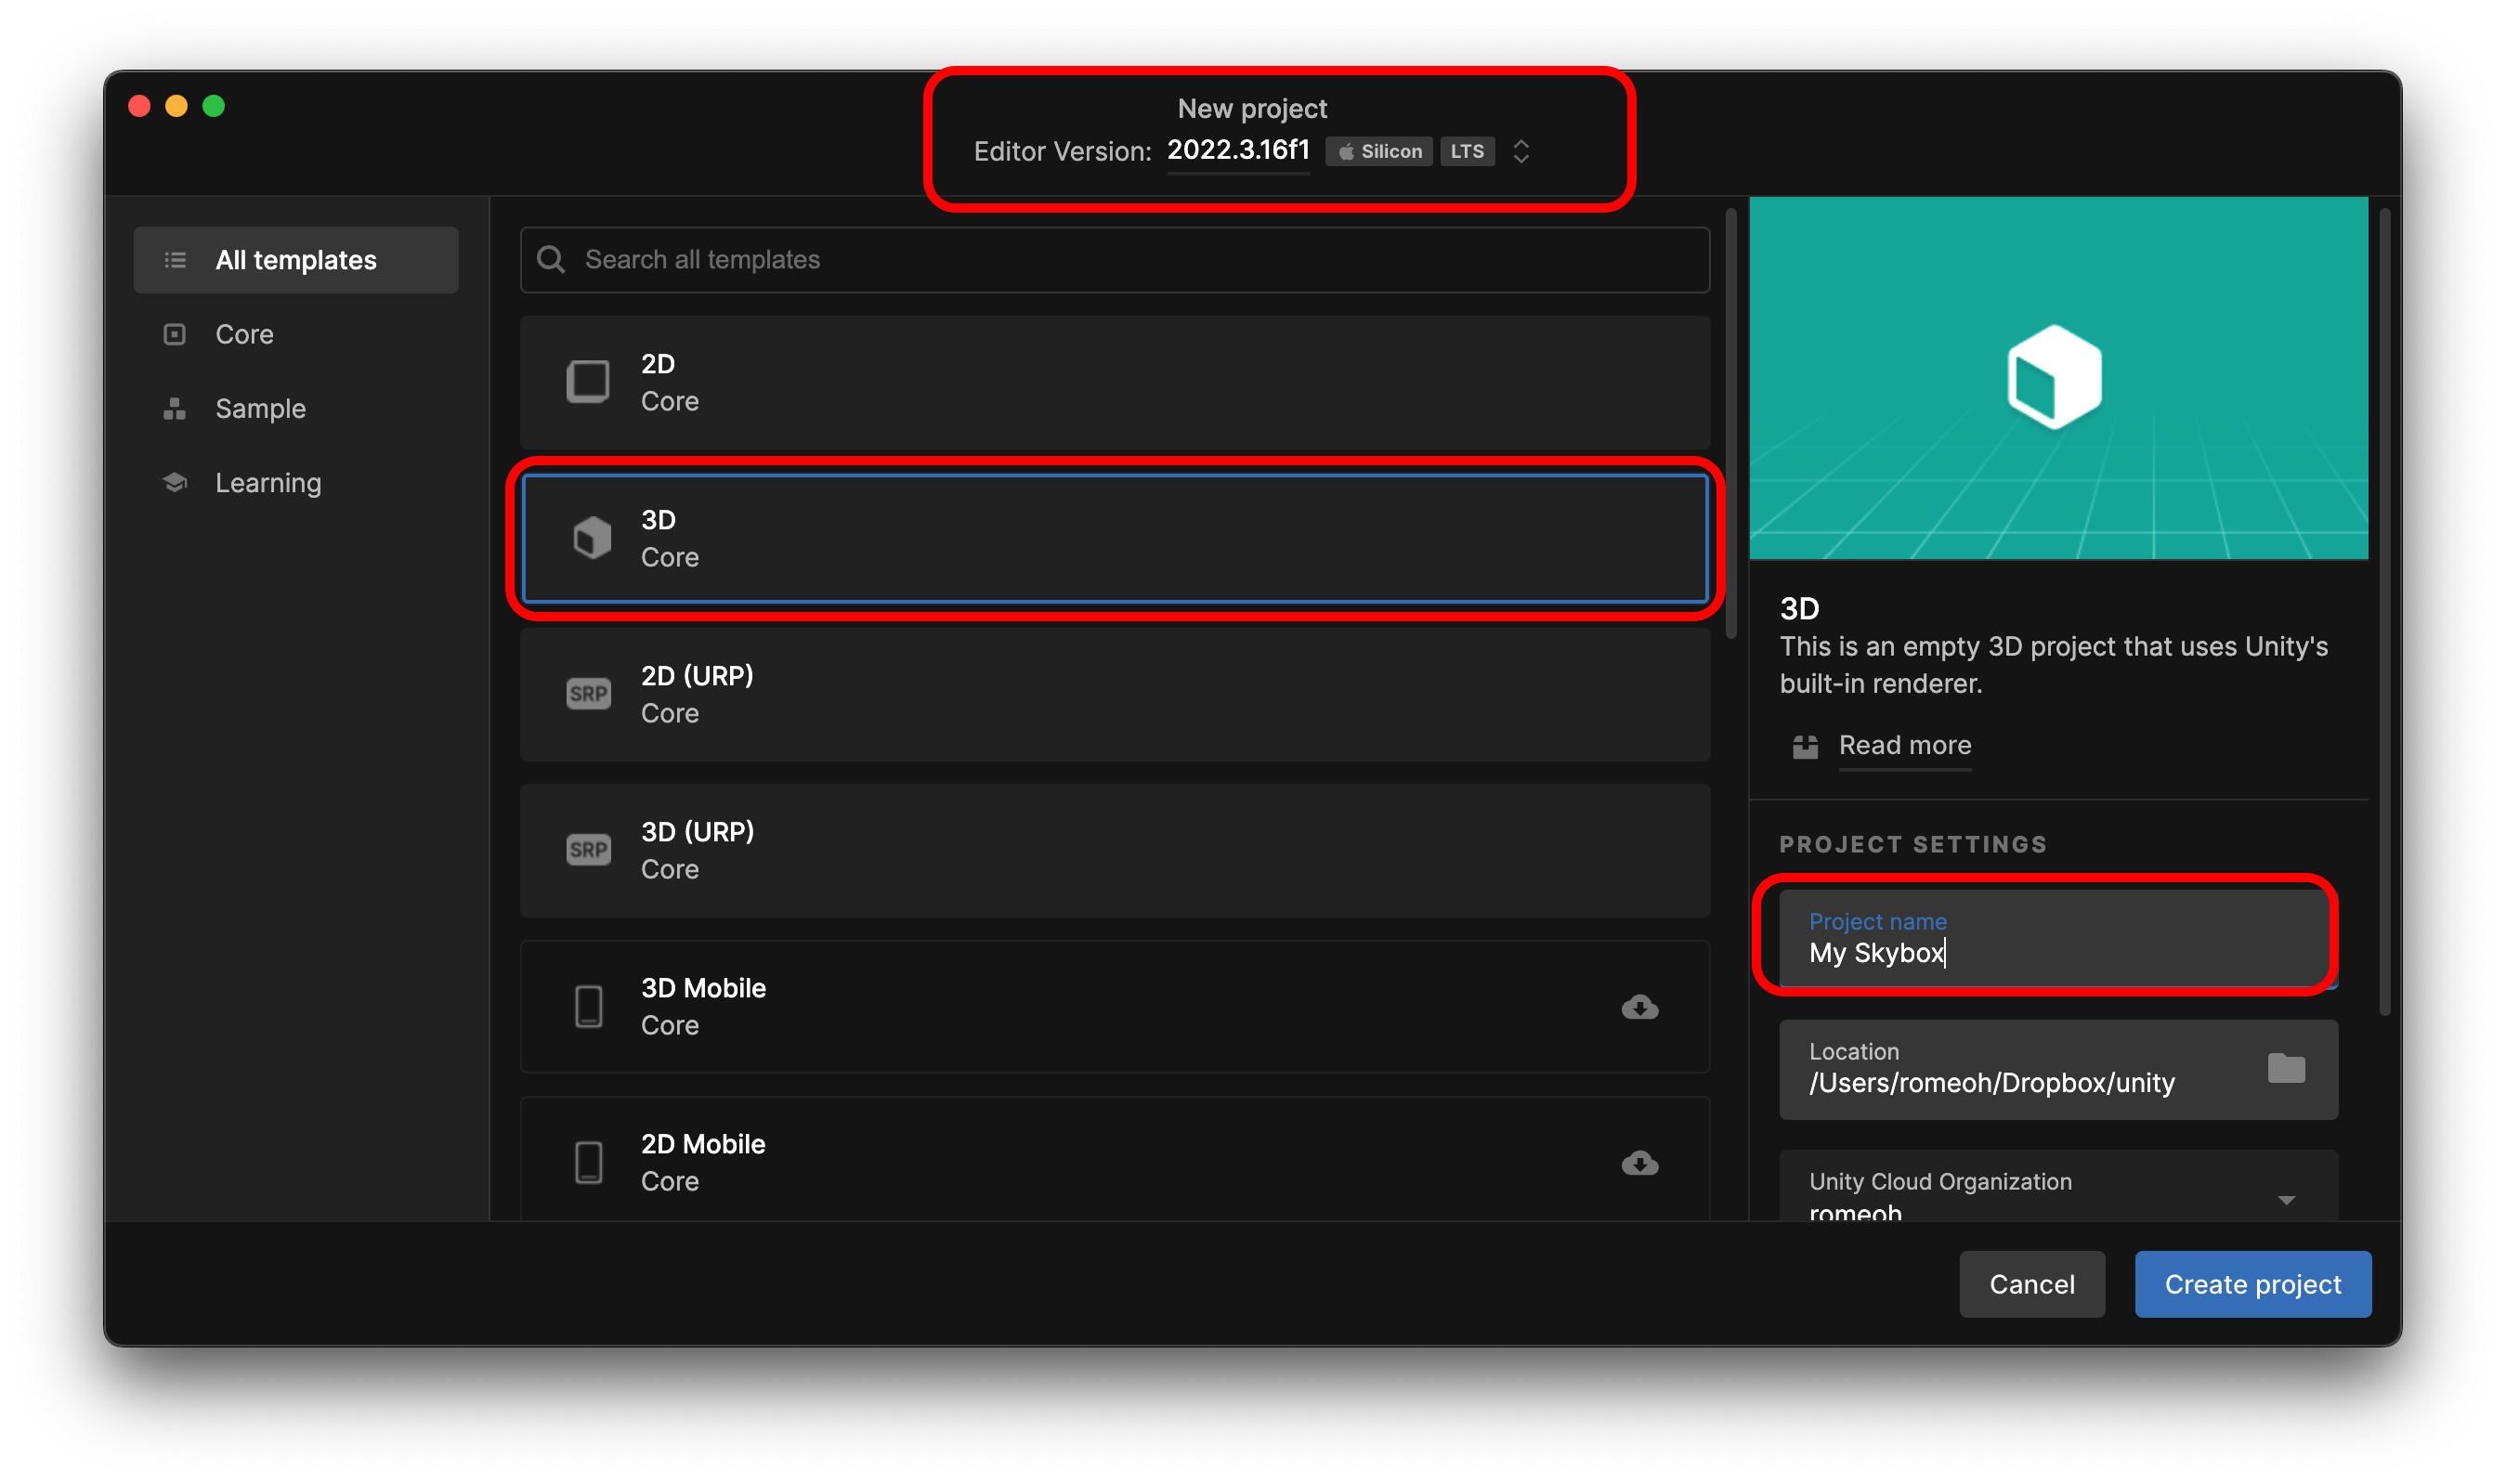Click editor version 2022.3.16f1 text

point(1238,150)
